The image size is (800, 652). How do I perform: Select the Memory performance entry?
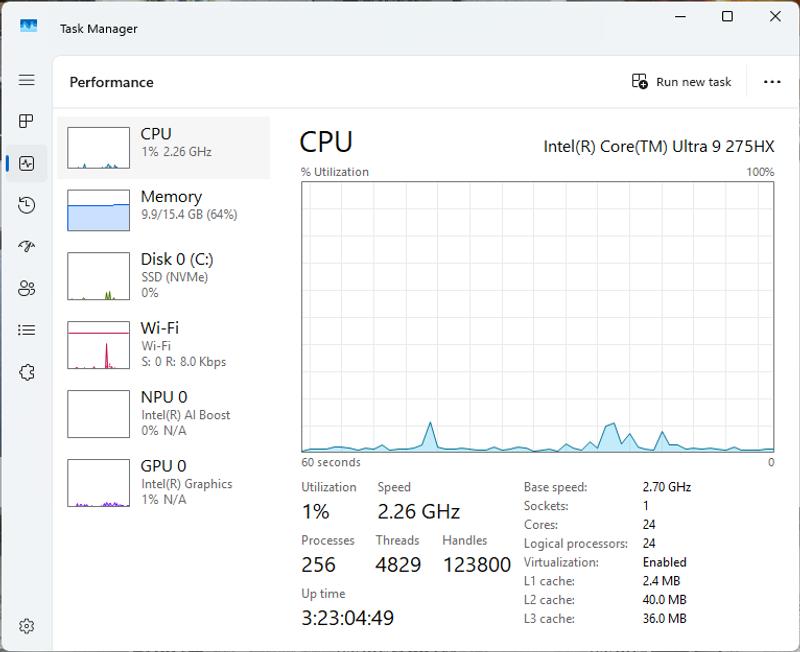click(164, 210)
